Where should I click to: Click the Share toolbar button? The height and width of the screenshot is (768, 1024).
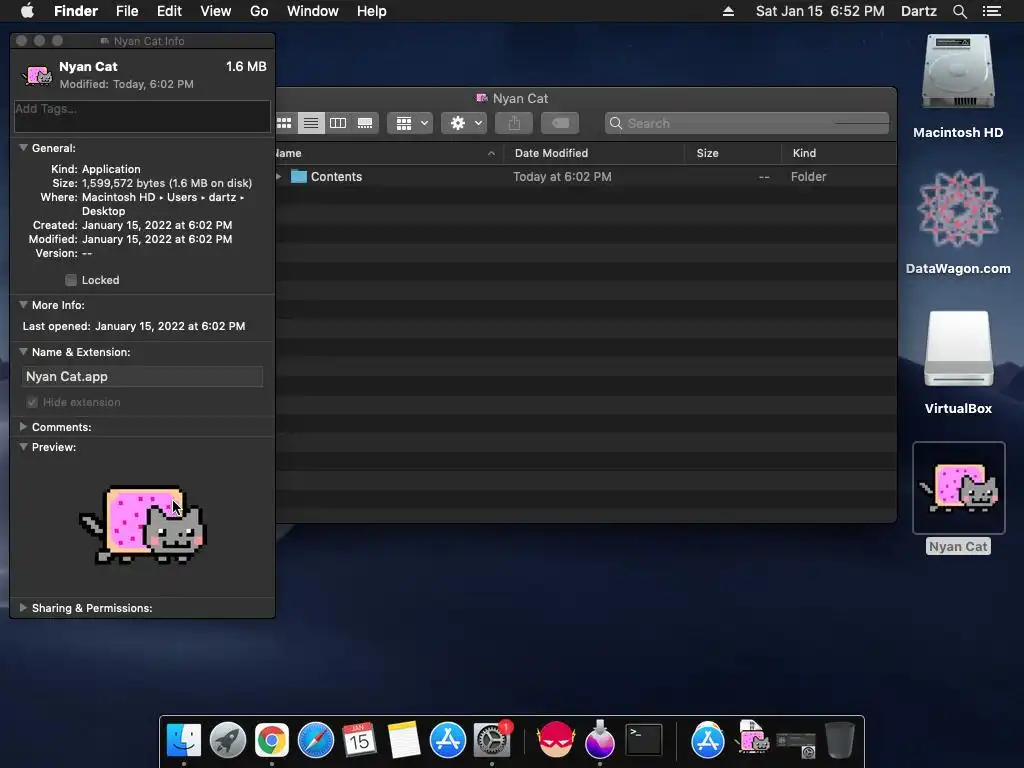point(514,123)
